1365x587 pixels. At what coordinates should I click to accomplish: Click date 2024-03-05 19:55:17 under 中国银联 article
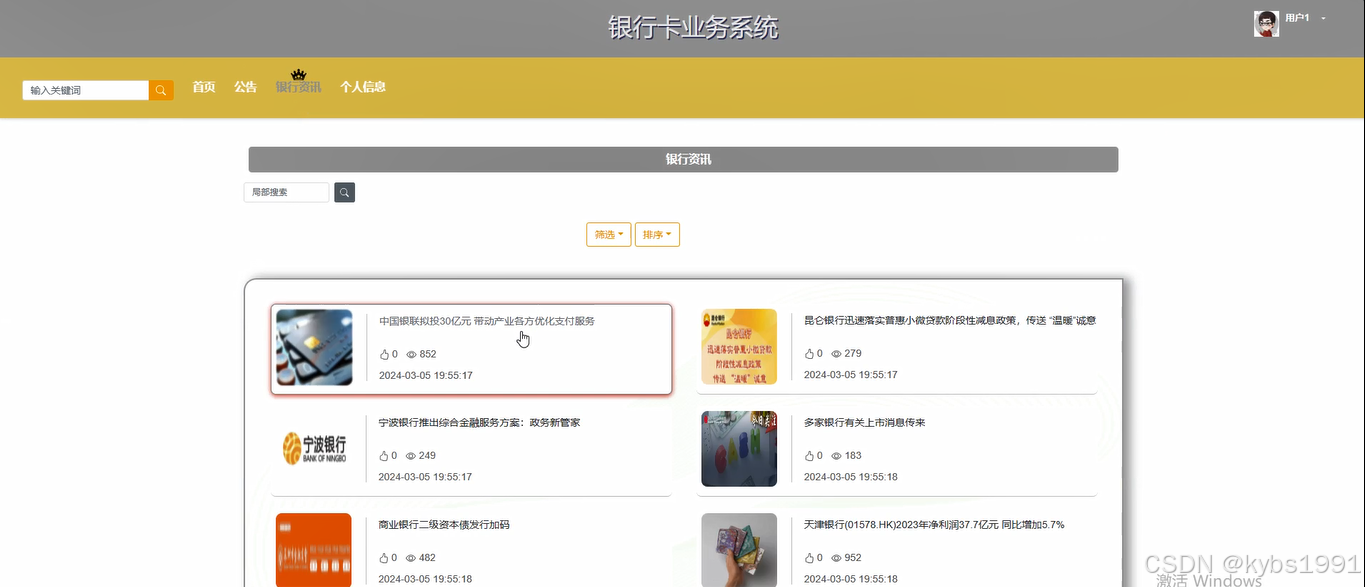[425, 376]
